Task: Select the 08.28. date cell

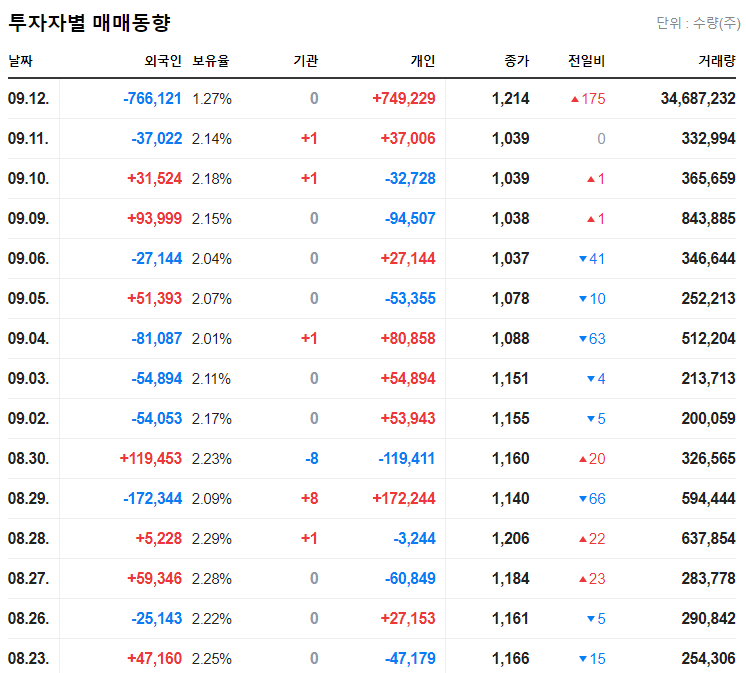Action: coord(29,538)
